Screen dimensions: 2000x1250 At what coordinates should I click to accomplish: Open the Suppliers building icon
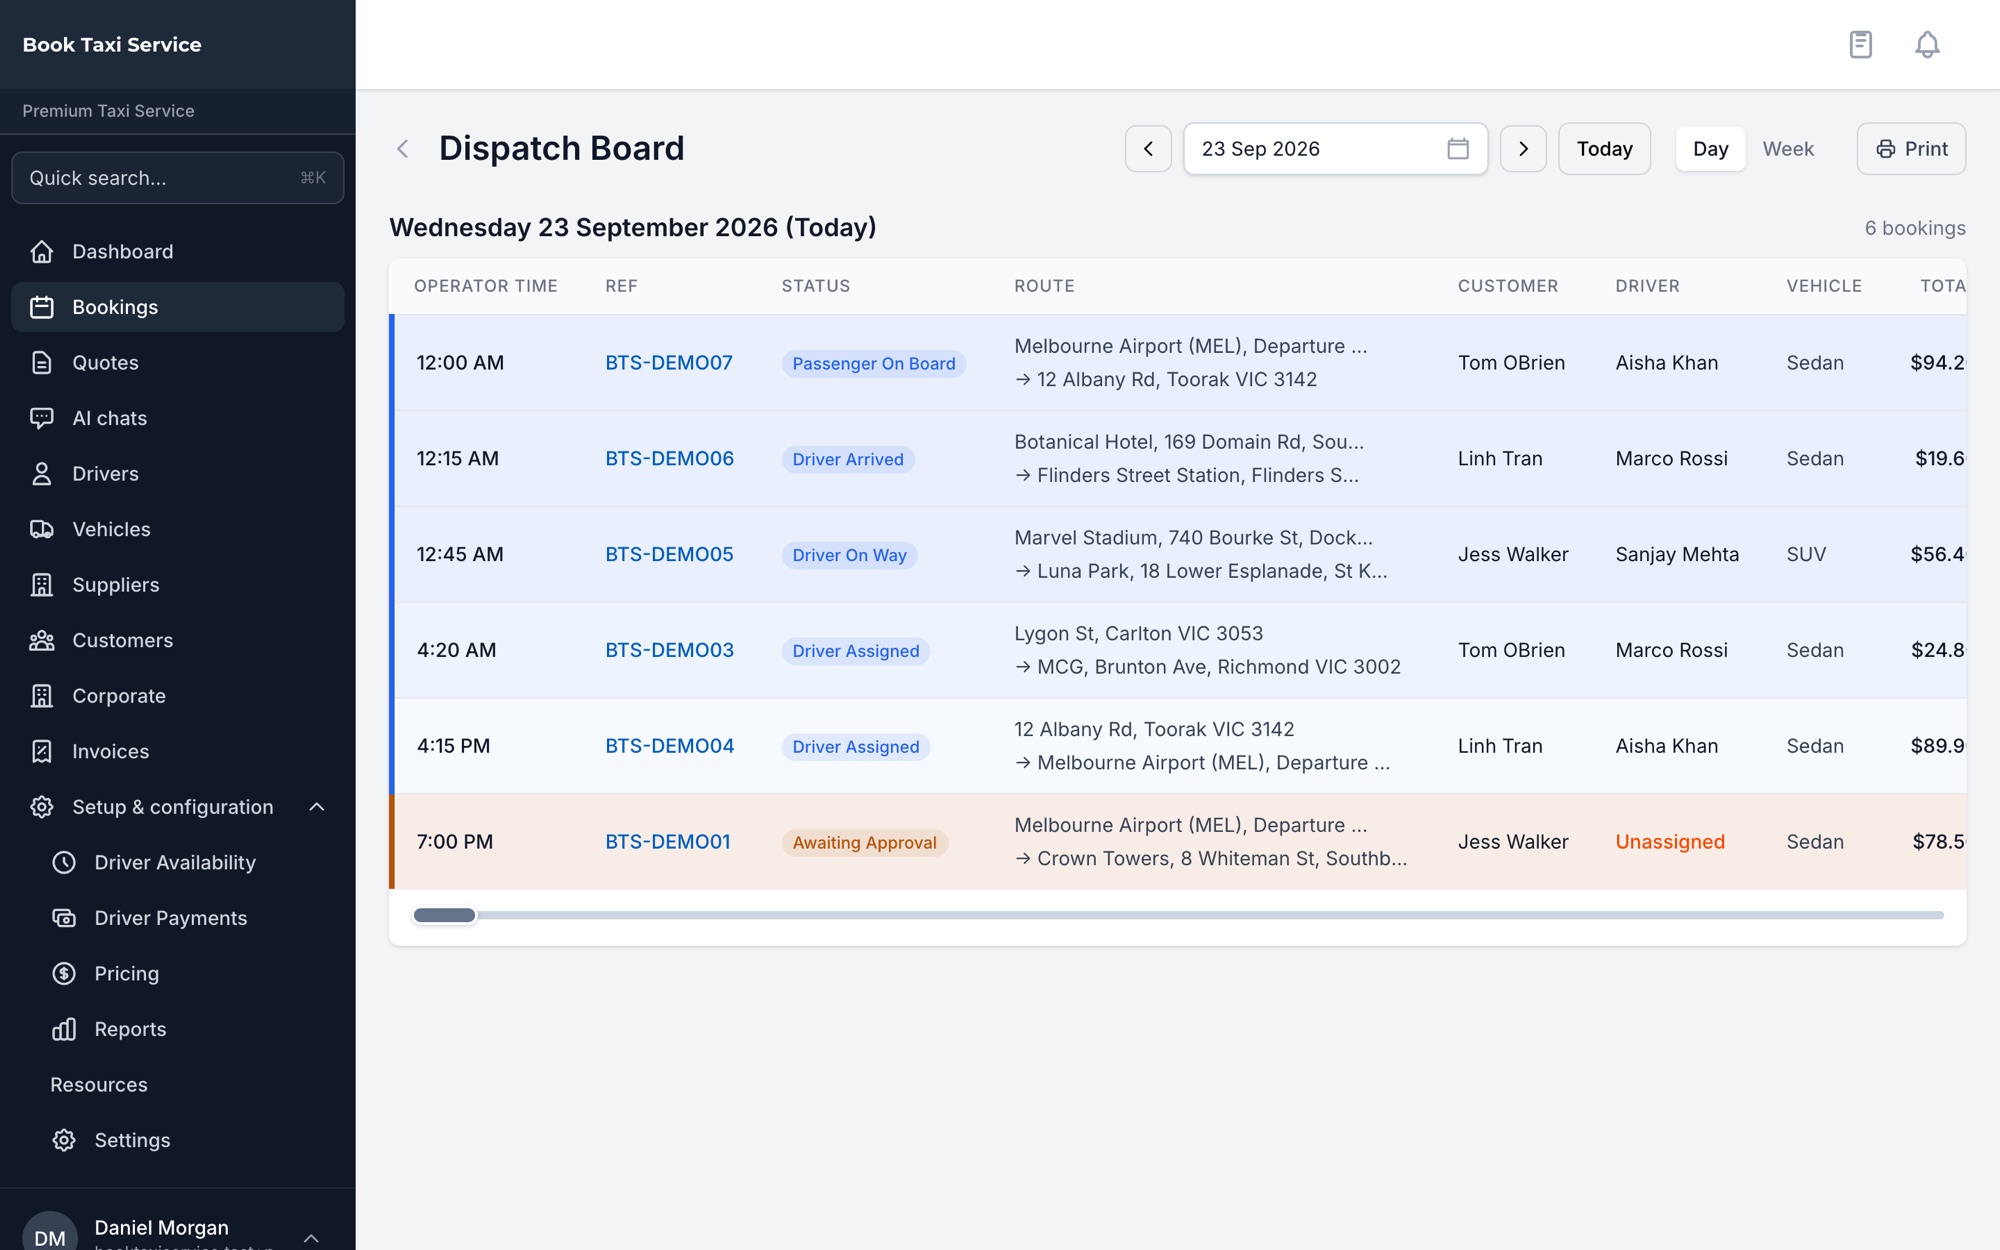pos(41,585)
